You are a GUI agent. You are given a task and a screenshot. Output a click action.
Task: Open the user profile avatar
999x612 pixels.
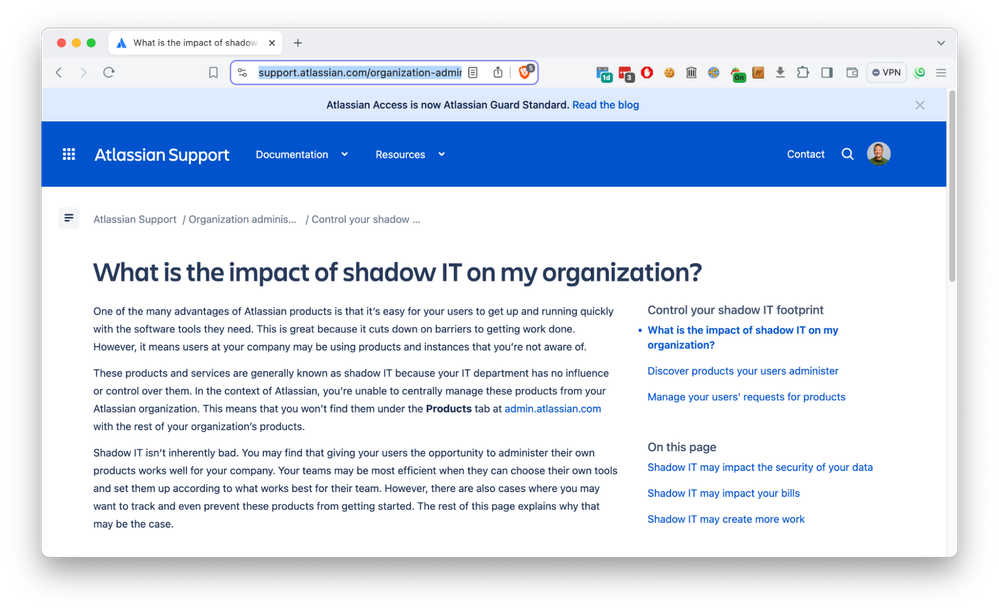(879, 153)
